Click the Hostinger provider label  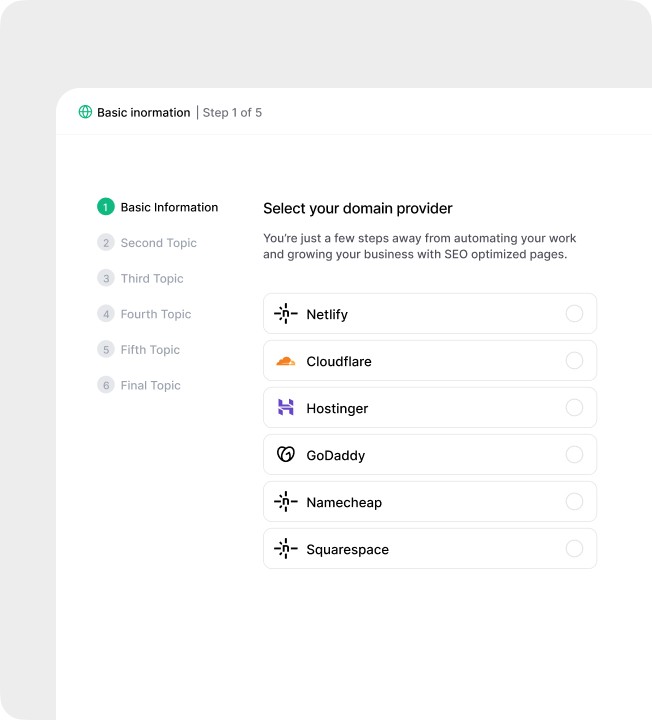click(x=337, y=409)
